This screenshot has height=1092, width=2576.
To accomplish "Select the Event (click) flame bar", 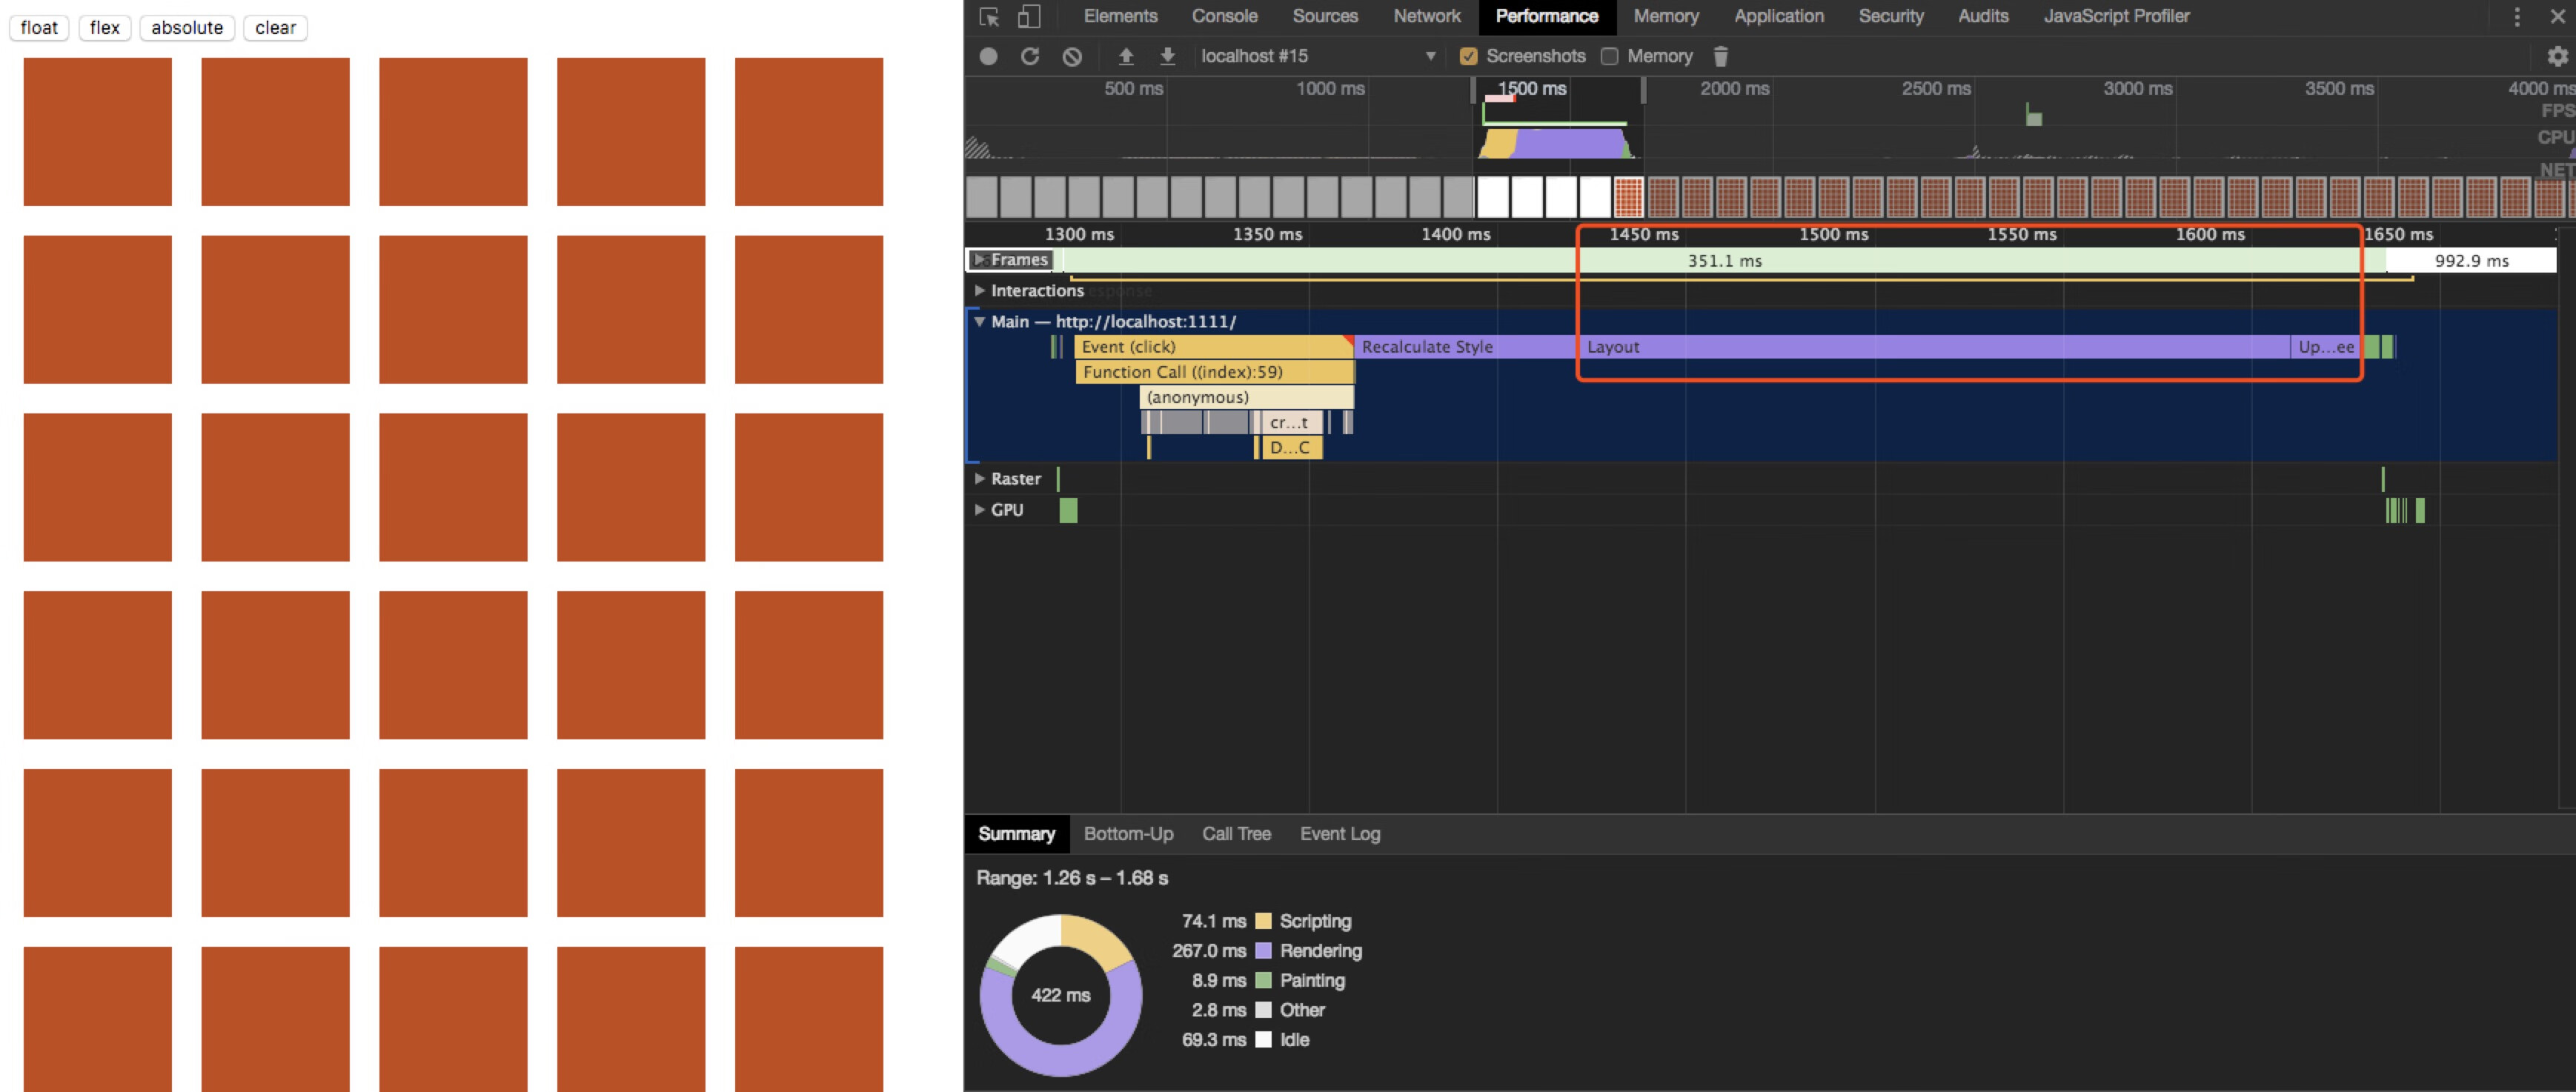I will (1213, 347).
